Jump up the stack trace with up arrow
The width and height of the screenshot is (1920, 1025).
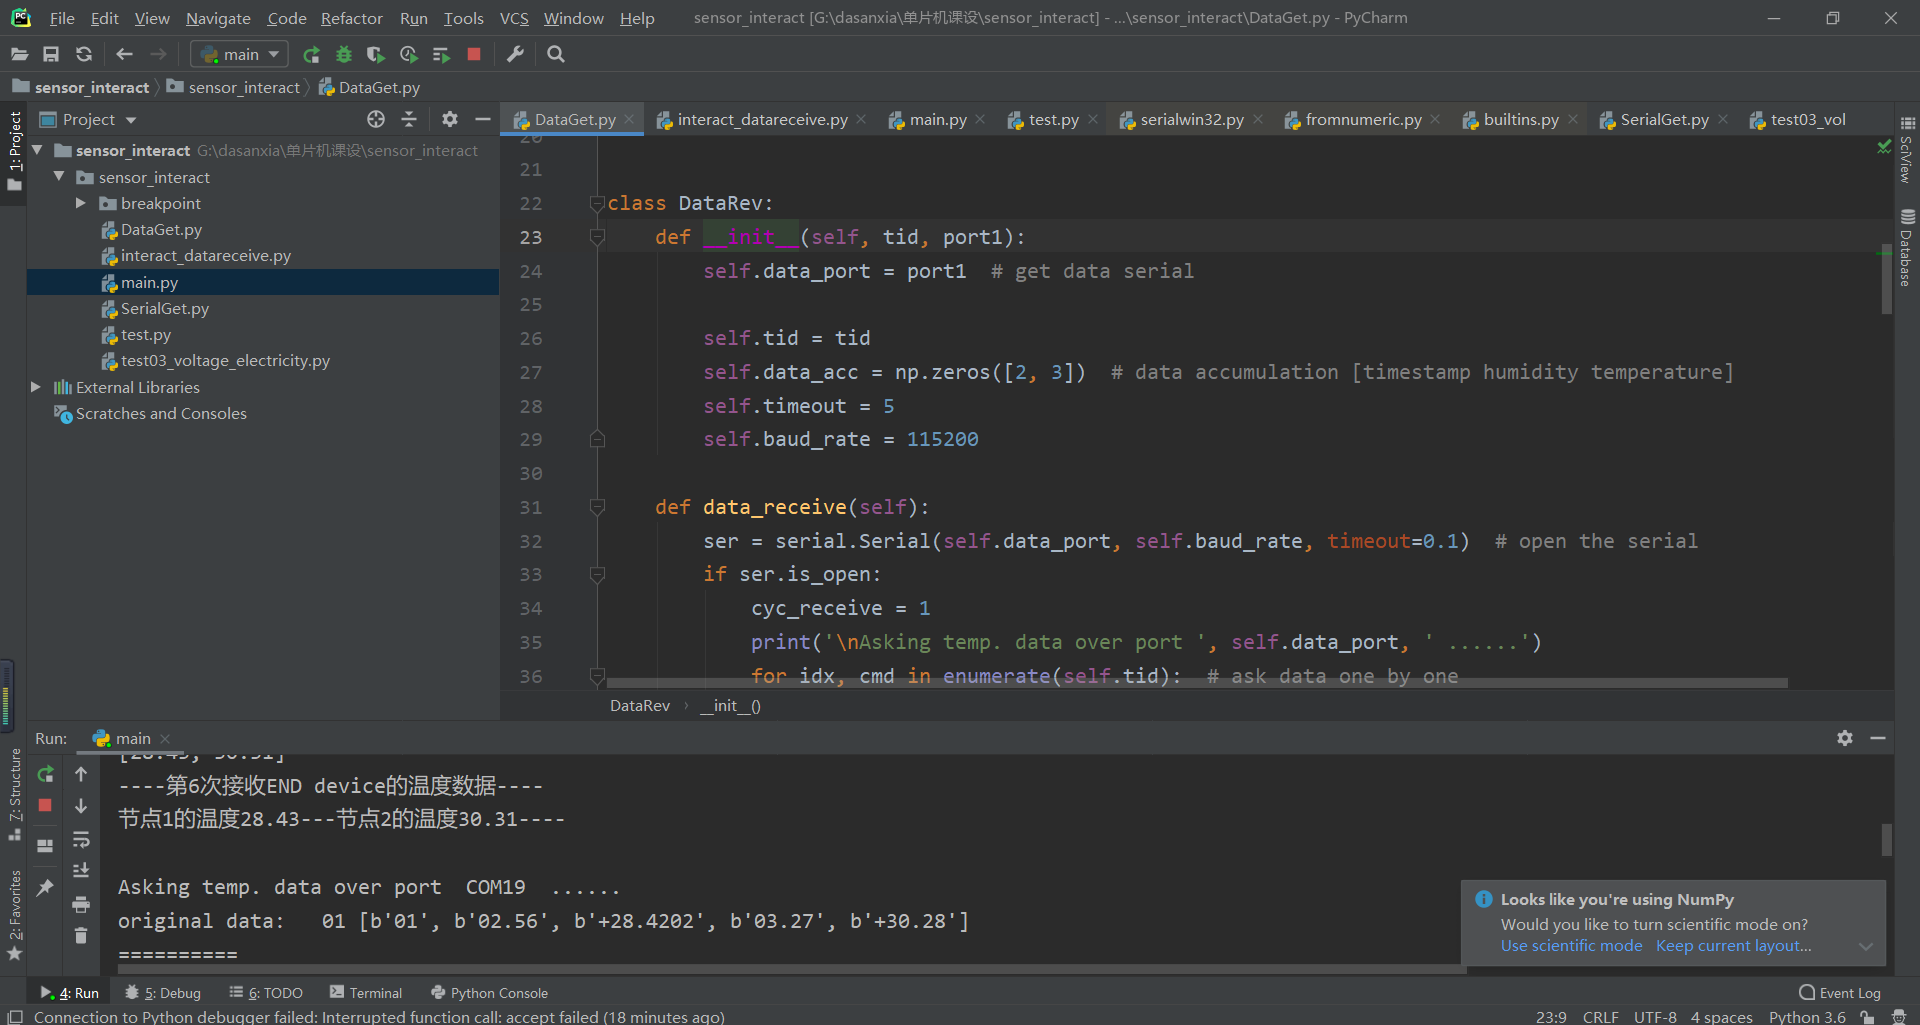81,774
